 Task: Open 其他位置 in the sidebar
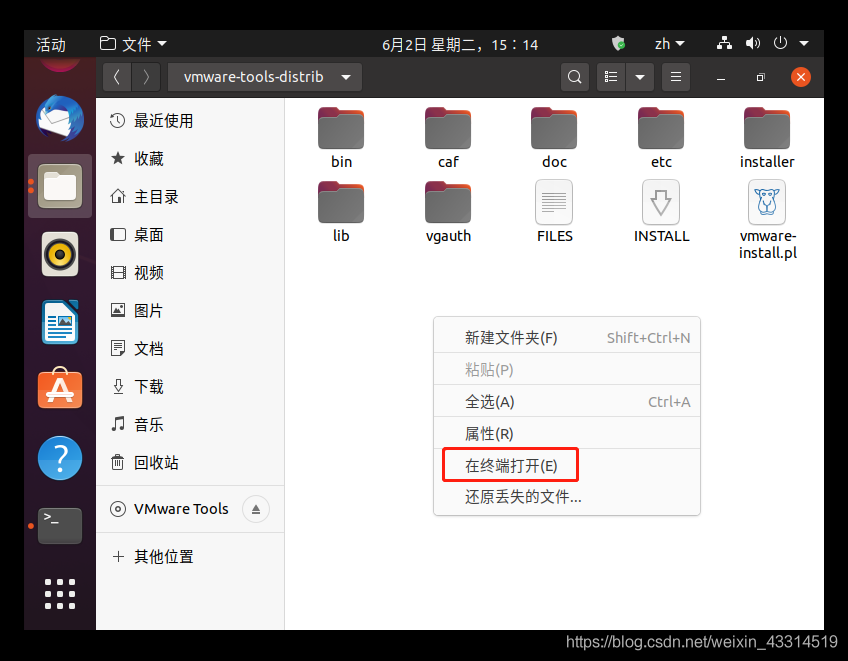[x=163, y=556]
